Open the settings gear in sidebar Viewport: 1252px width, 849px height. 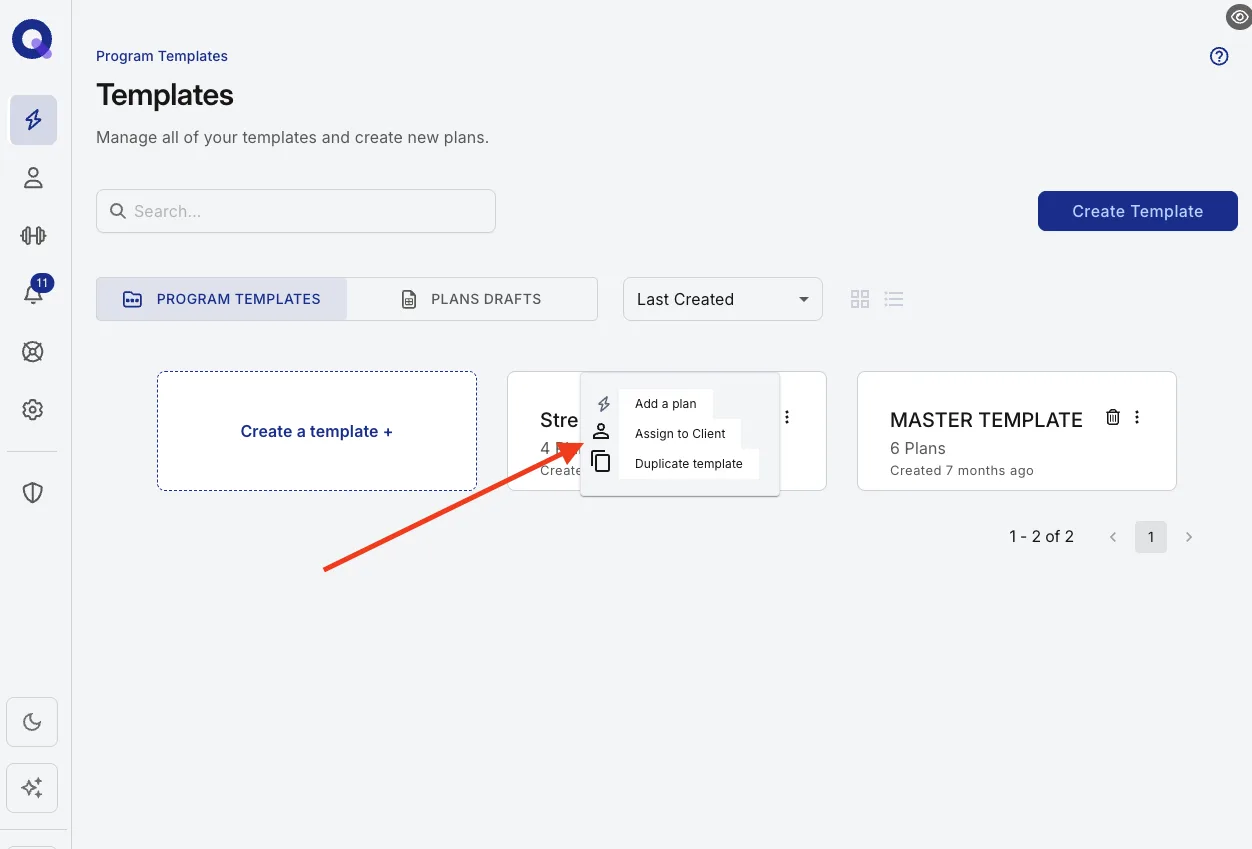point(33,410)
